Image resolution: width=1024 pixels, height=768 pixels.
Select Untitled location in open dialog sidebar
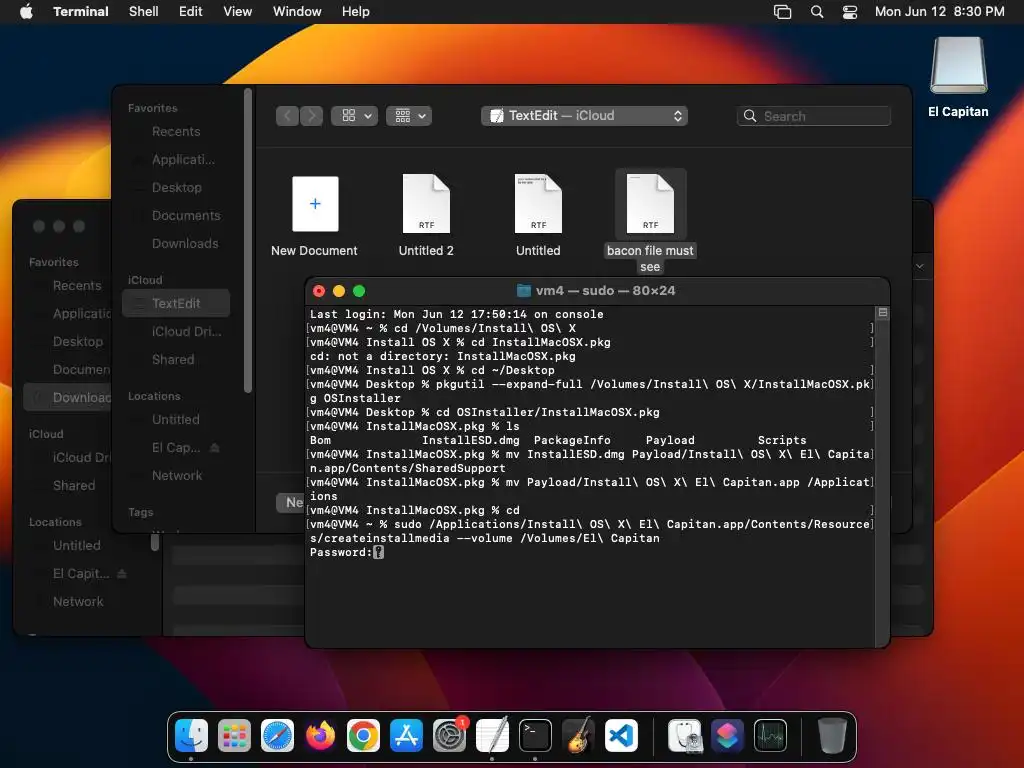(176, 419)
